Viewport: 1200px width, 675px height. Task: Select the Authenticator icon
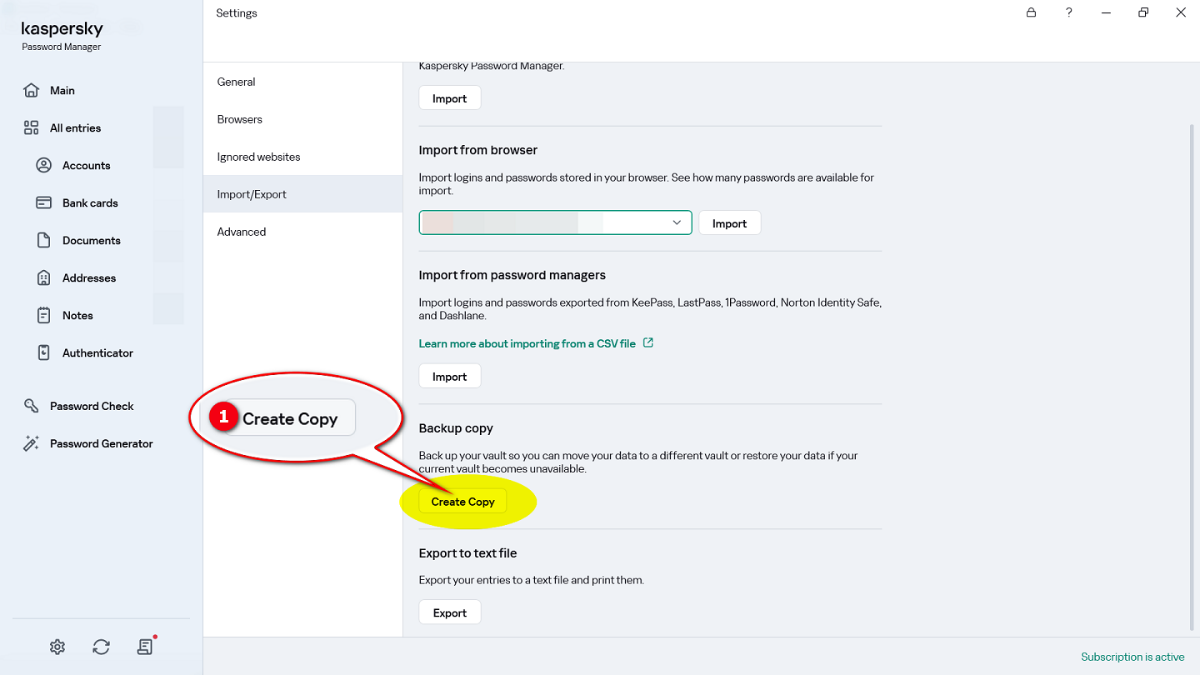(44, 353)
